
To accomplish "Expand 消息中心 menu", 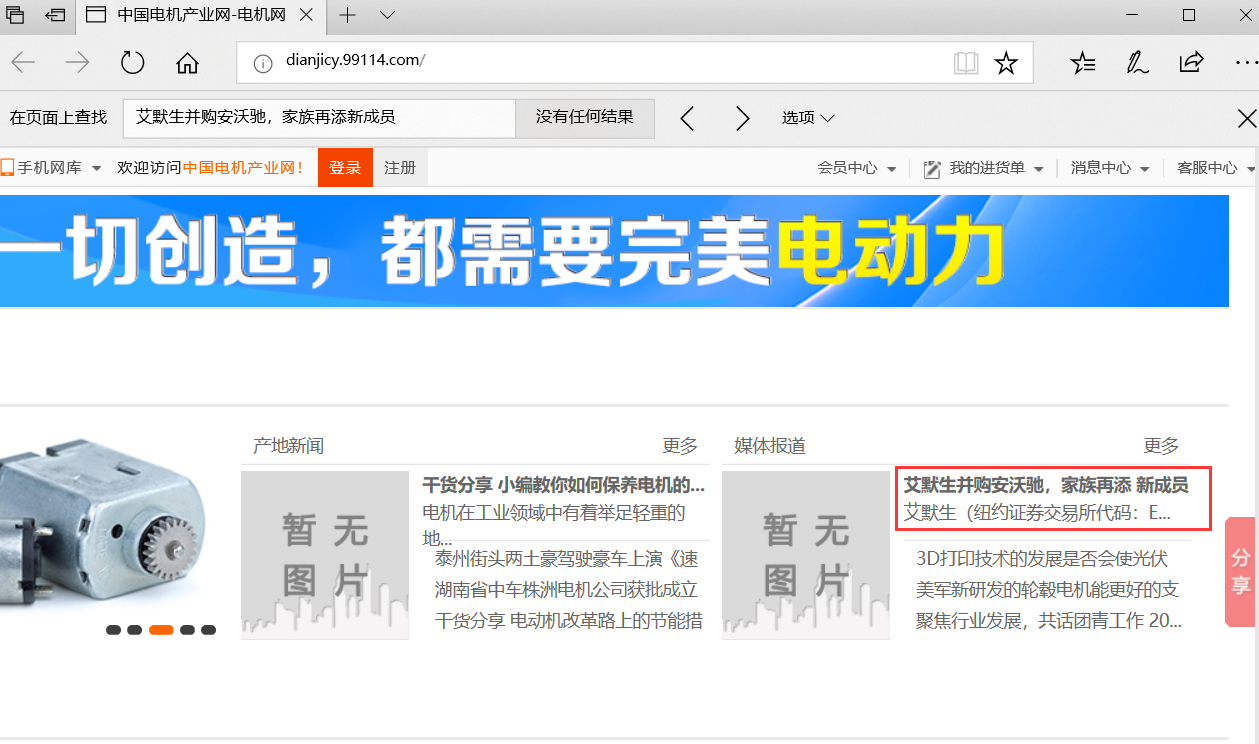I will tap(1110, 168).
